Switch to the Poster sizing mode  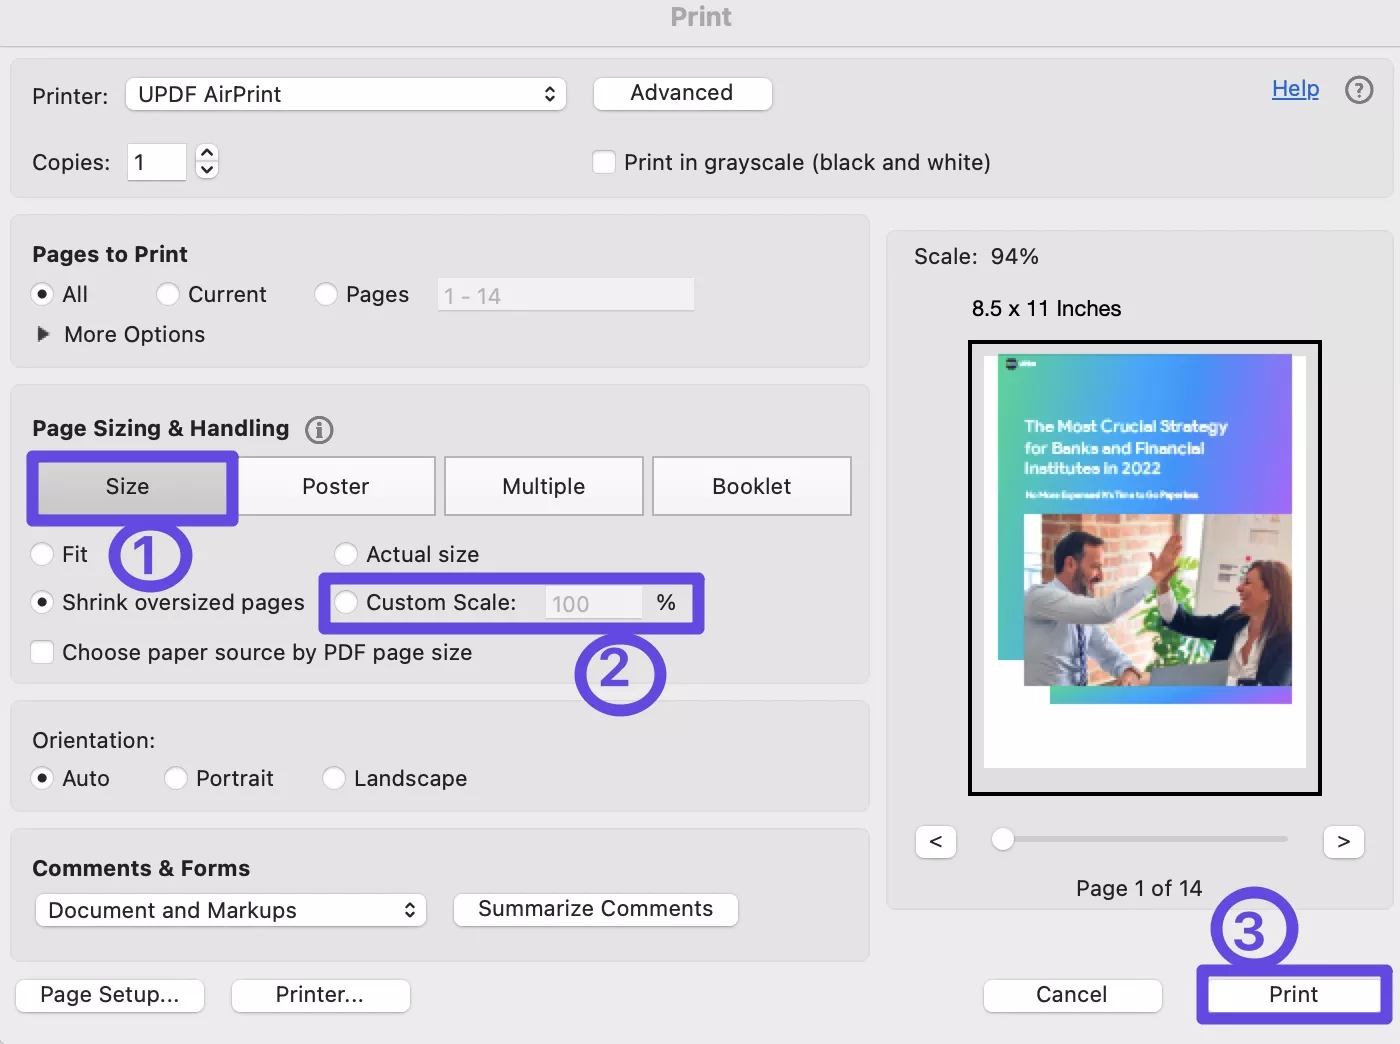pyautogui.click(x=336, y=486)
